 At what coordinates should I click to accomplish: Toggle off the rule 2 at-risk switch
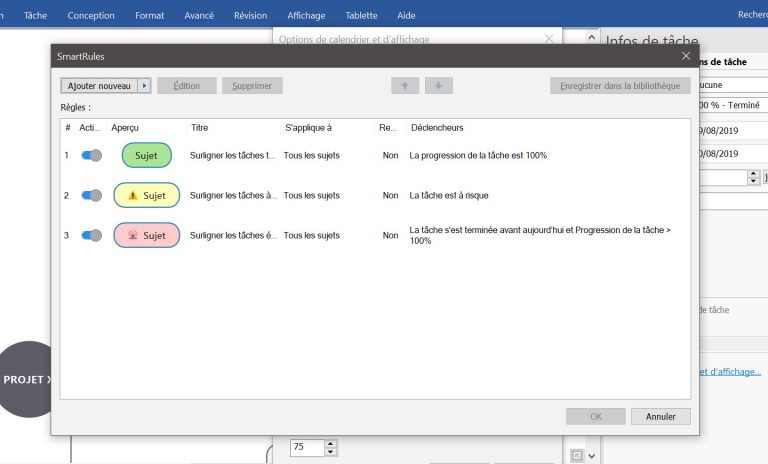pos(91,195)
